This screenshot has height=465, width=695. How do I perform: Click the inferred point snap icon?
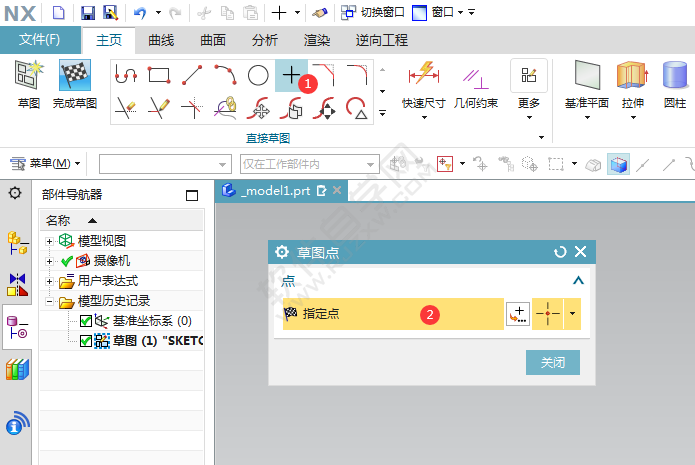(x=548, y=314)
